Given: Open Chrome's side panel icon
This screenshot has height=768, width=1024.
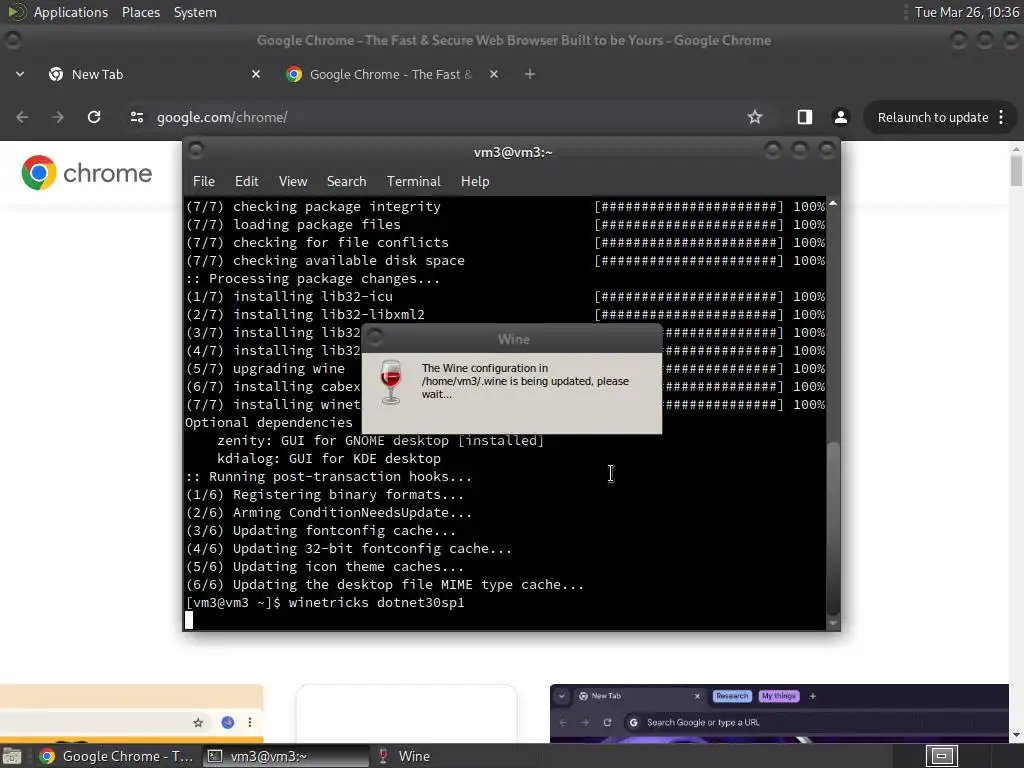Looking at the screenshot, I should click(x=805, y=117).
